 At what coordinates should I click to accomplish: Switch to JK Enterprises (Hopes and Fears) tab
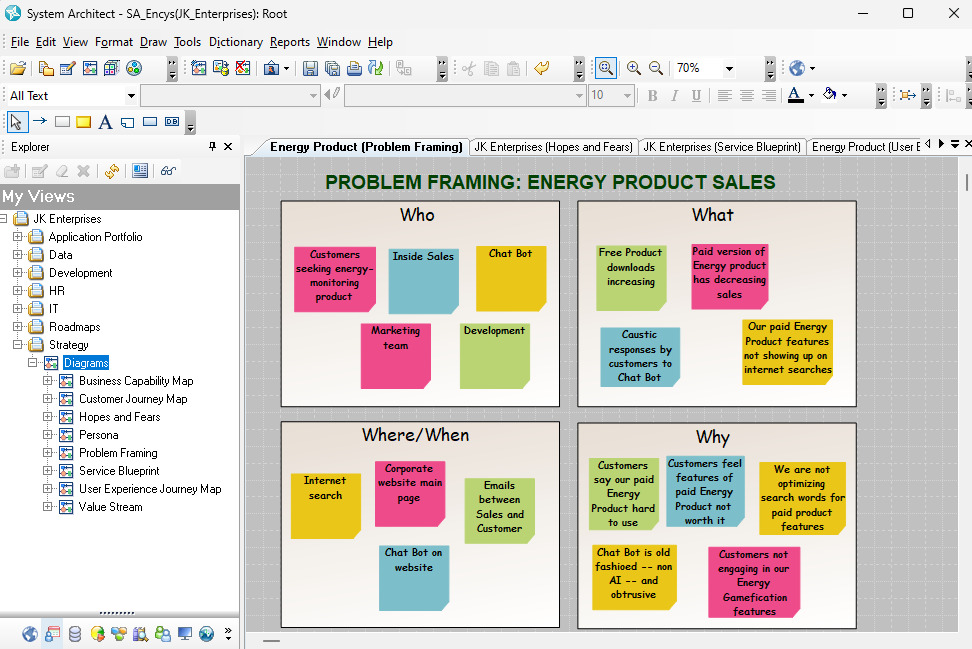(x=553, y=147)
